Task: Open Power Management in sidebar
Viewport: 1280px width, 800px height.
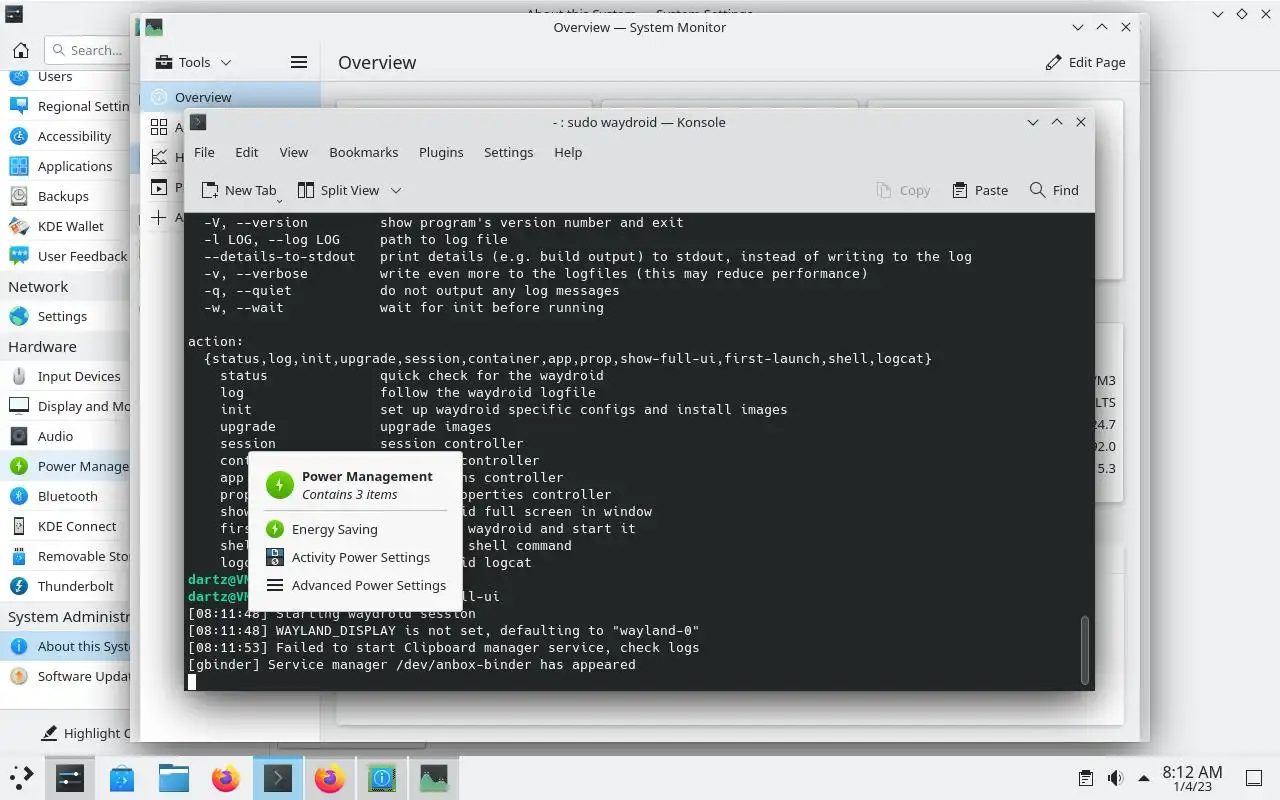Action: (66, 466)
